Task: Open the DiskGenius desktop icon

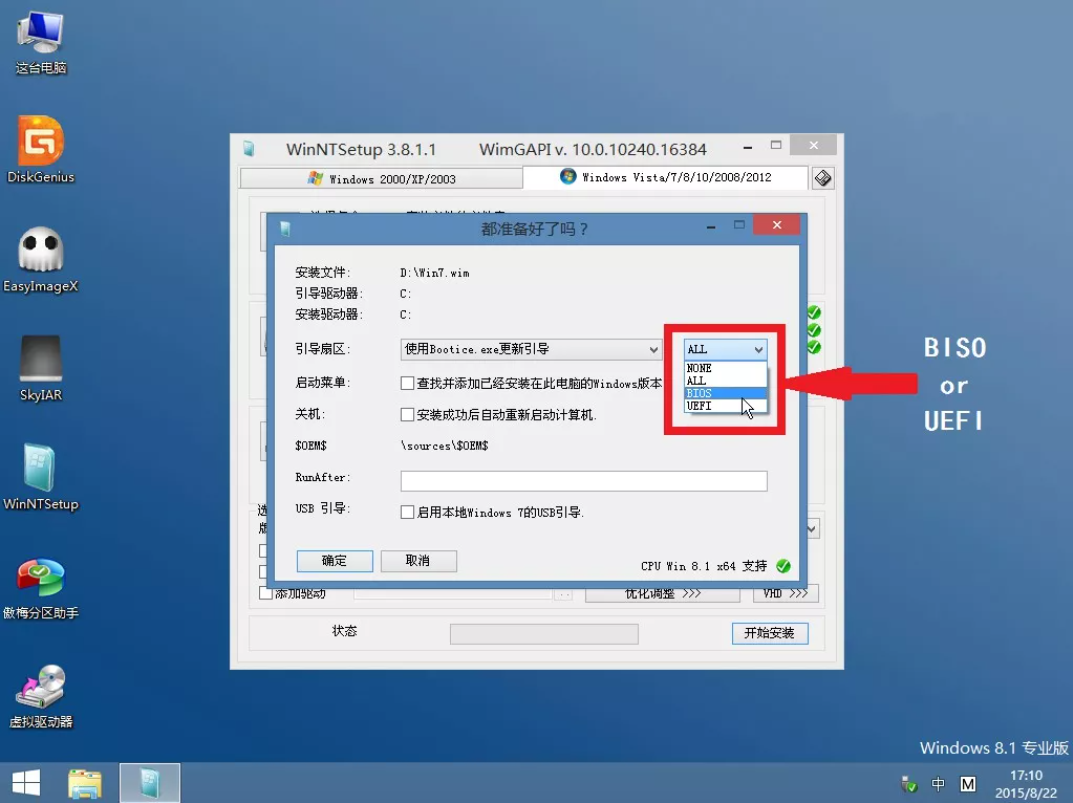Action: [x=40, y=149]
